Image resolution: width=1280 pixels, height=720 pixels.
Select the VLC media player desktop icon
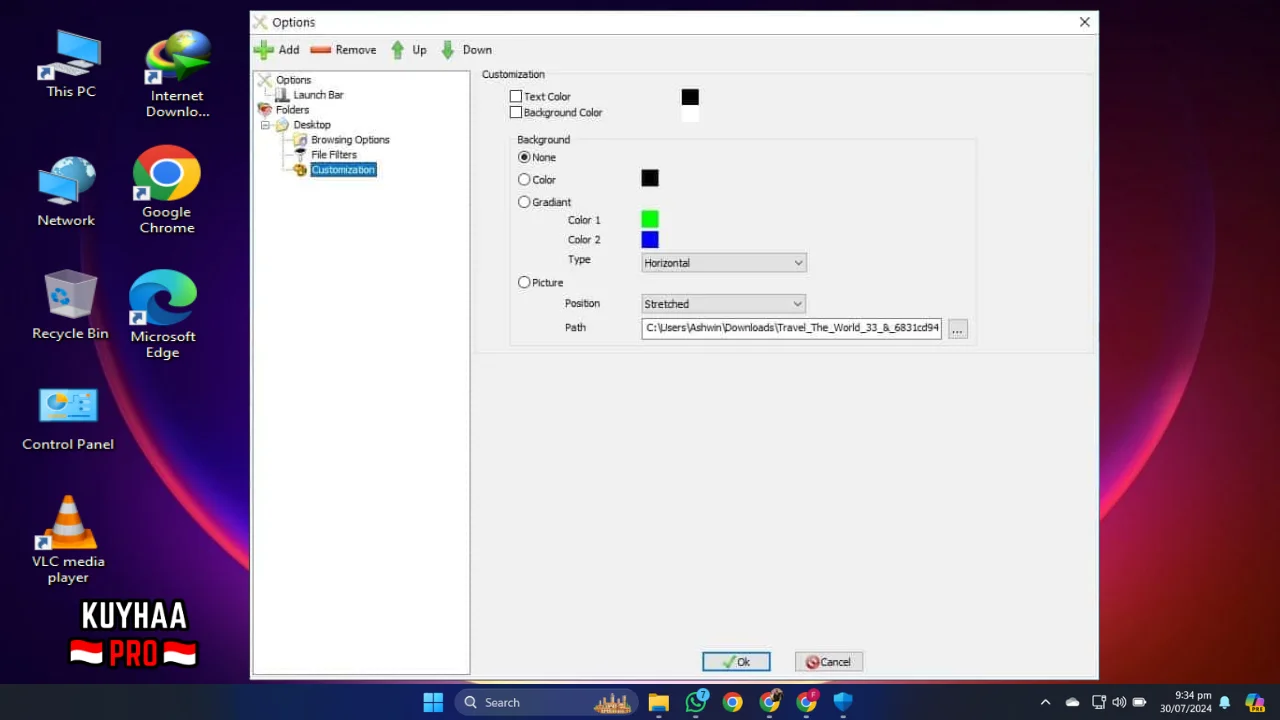click(68, 540)
